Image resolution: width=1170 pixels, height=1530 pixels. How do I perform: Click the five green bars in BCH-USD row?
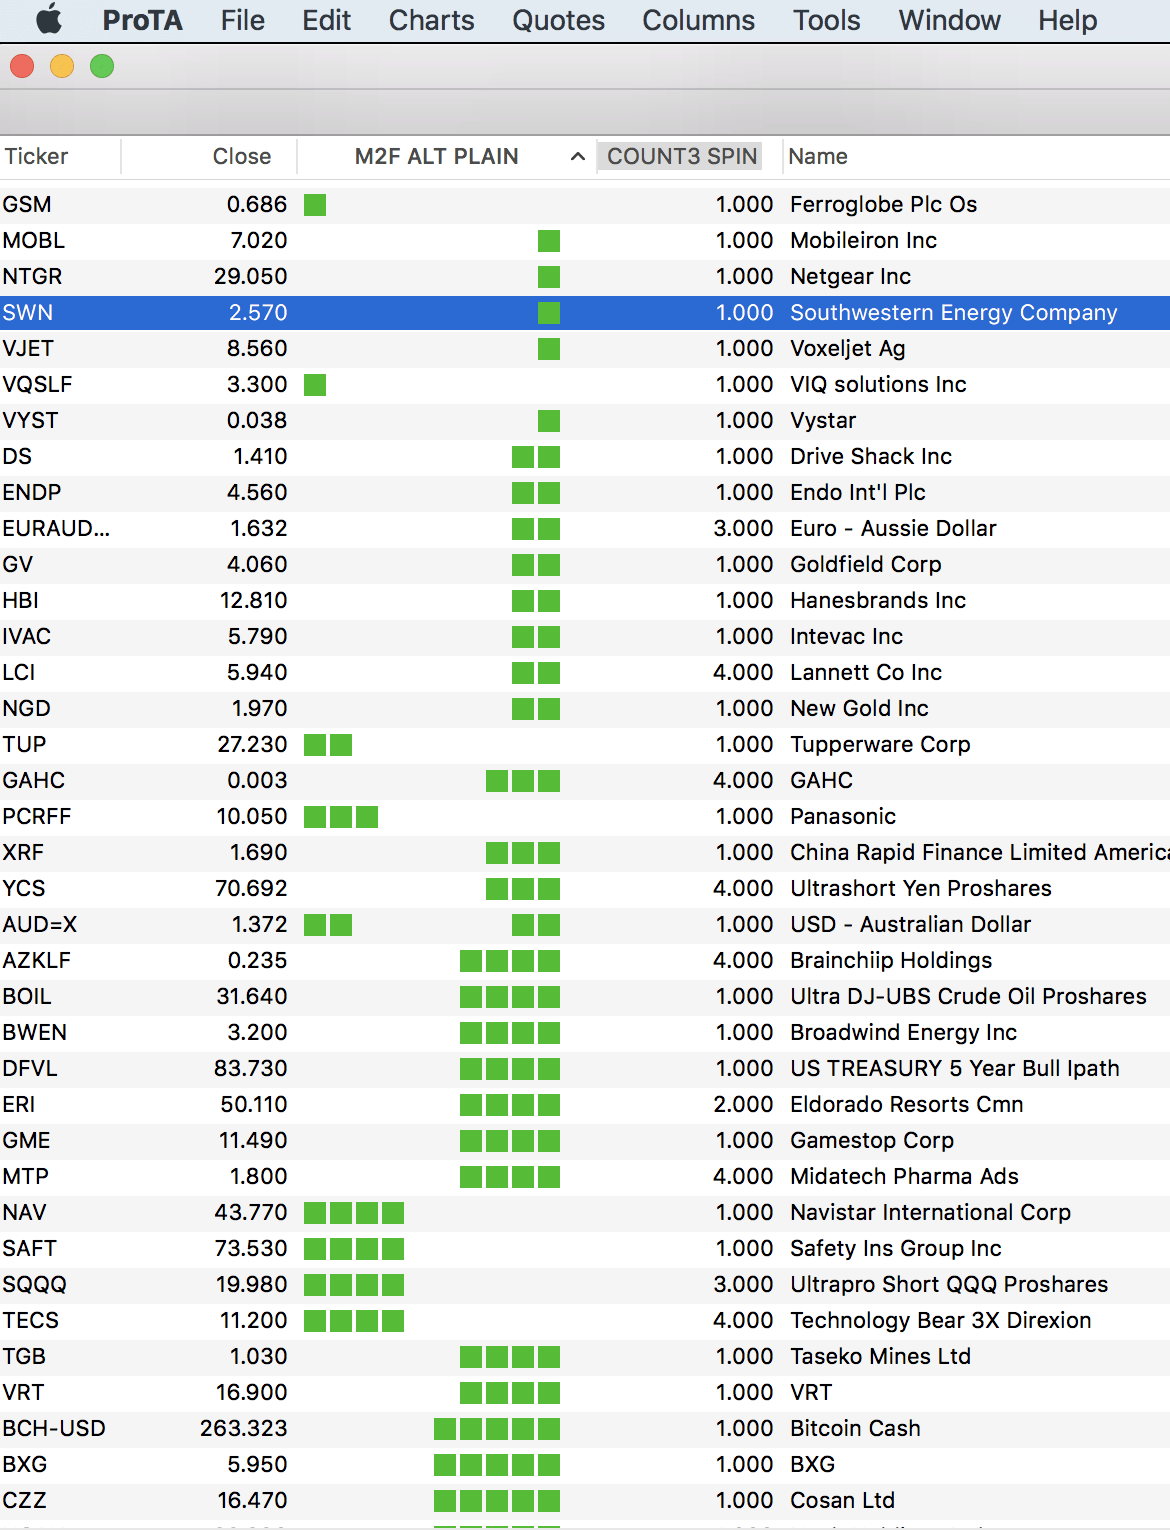tap(497, 1429)
